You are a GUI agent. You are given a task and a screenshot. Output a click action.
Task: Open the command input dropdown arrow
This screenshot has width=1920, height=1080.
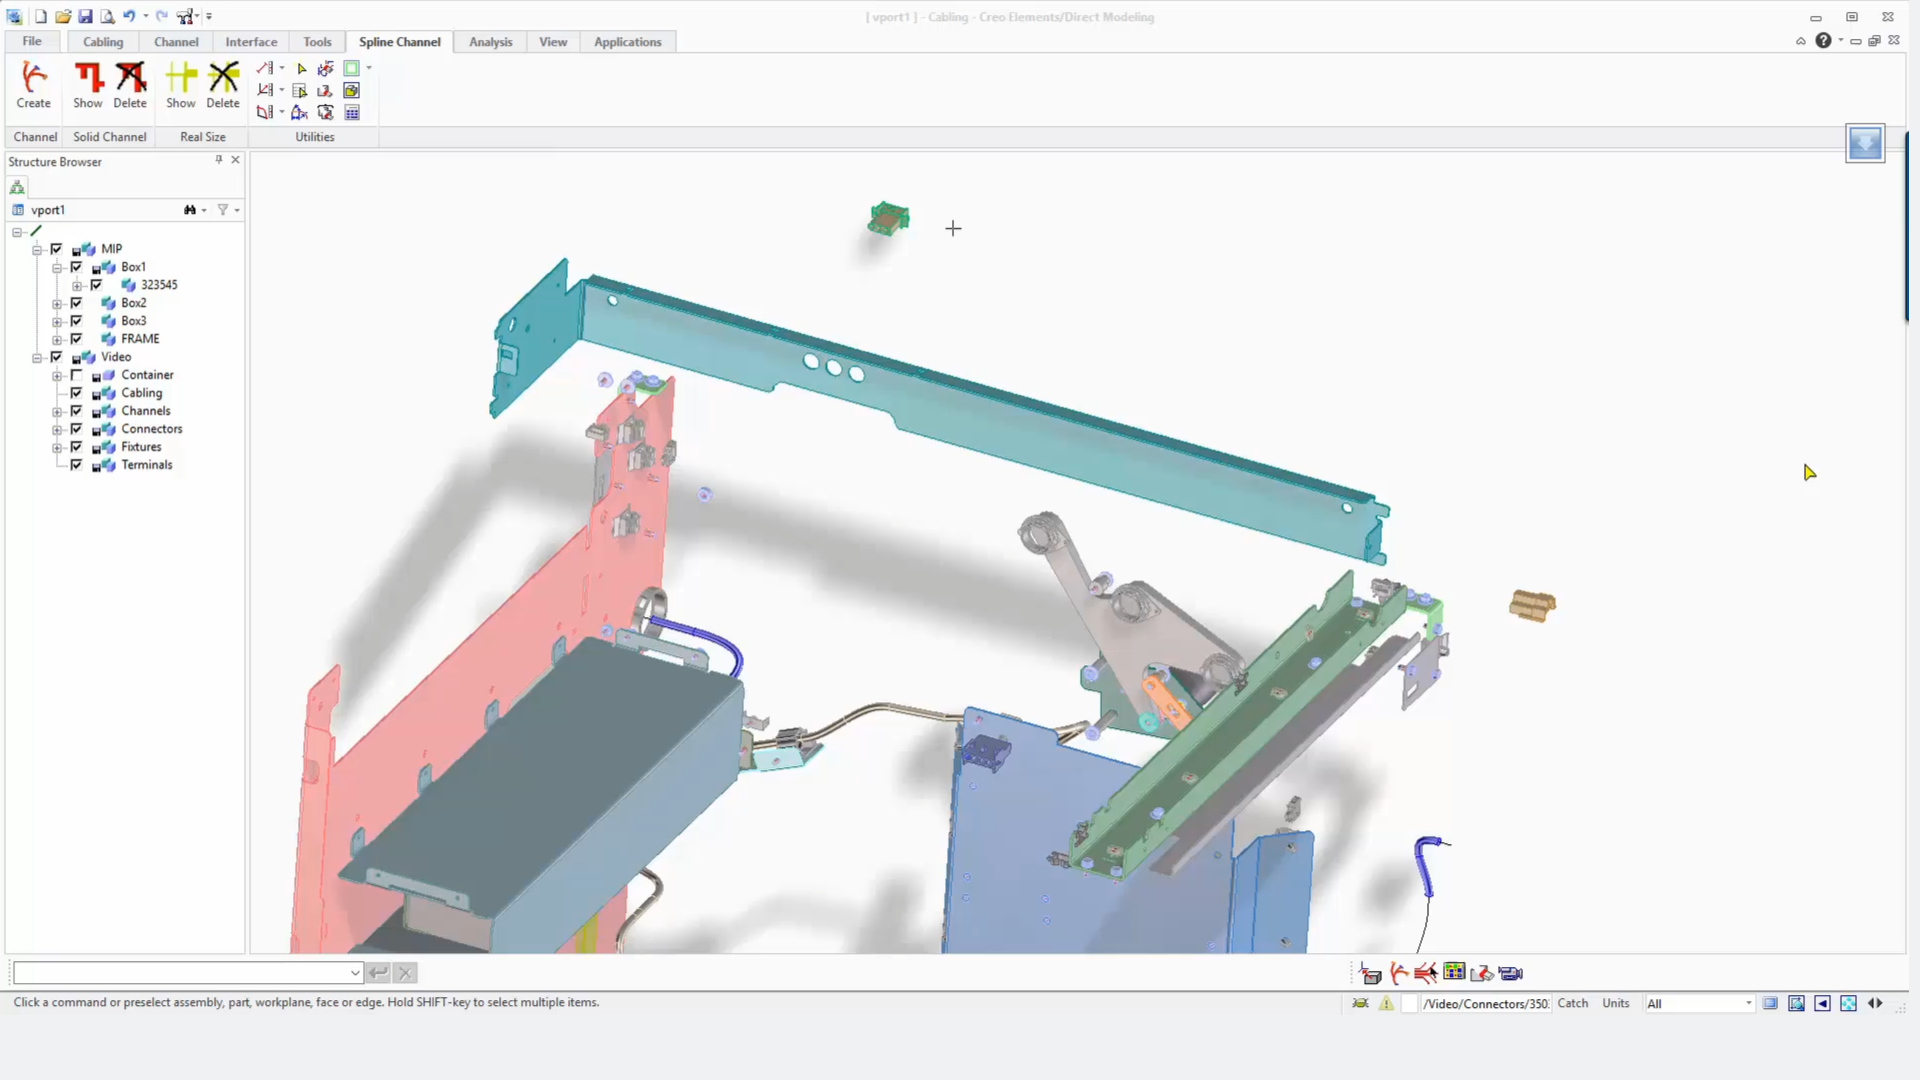point(354,972)
